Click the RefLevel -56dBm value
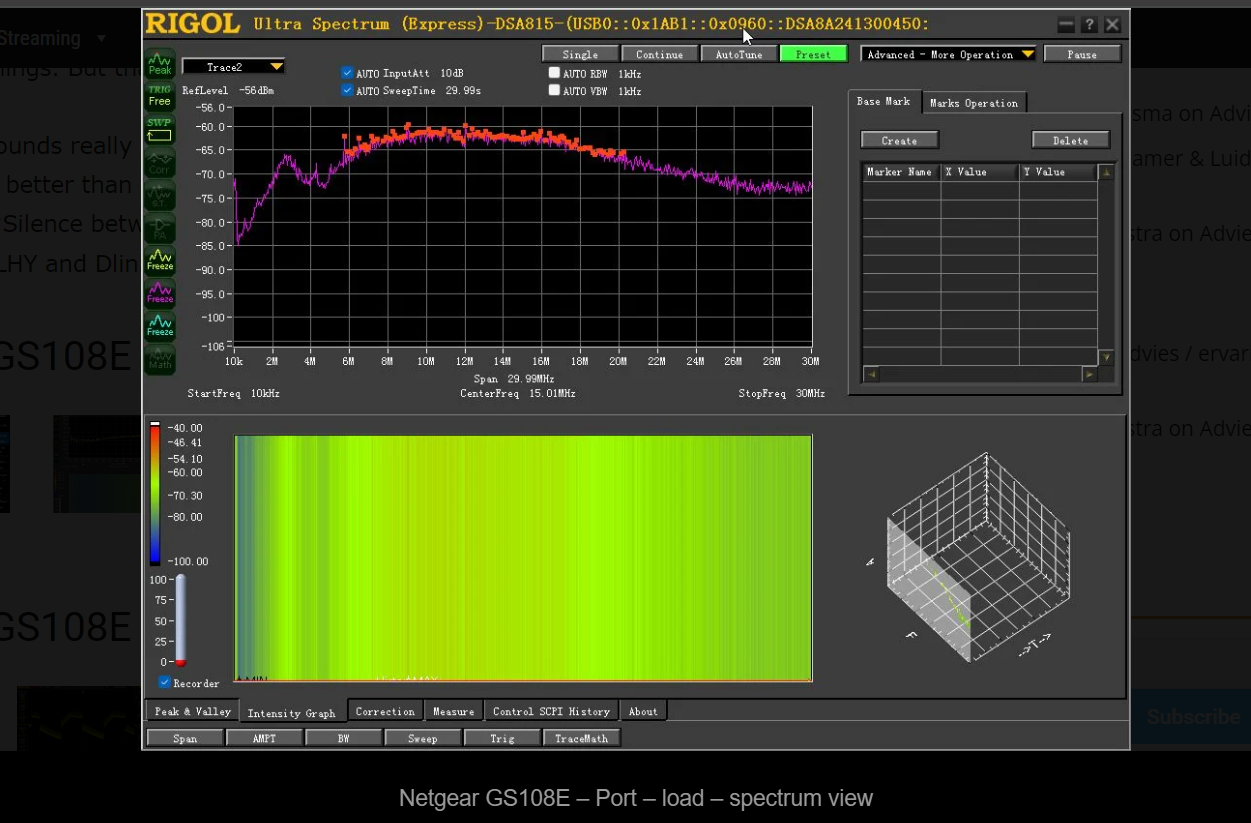1251x823 pixels. pos(228,90)
